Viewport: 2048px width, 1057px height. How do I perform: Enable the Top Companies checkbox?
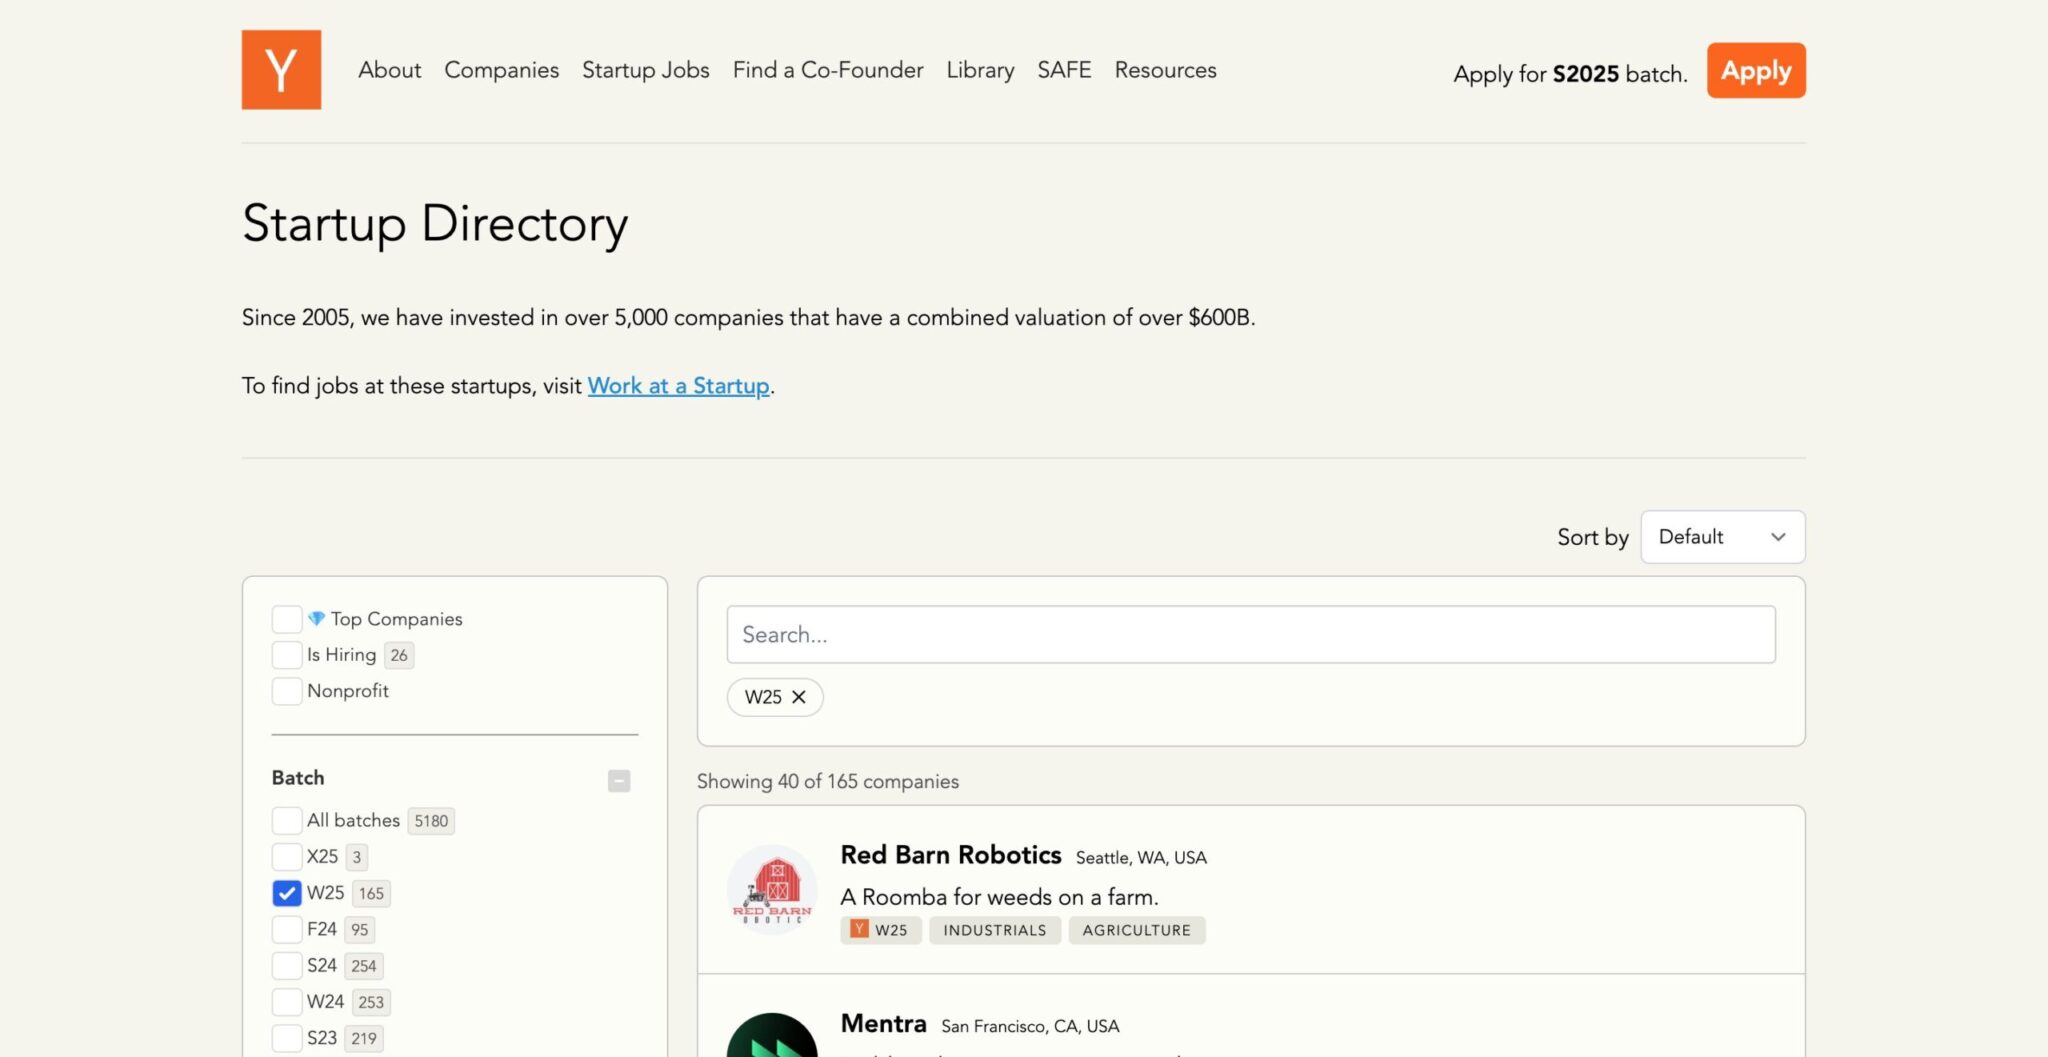click(x=287, y=619)
